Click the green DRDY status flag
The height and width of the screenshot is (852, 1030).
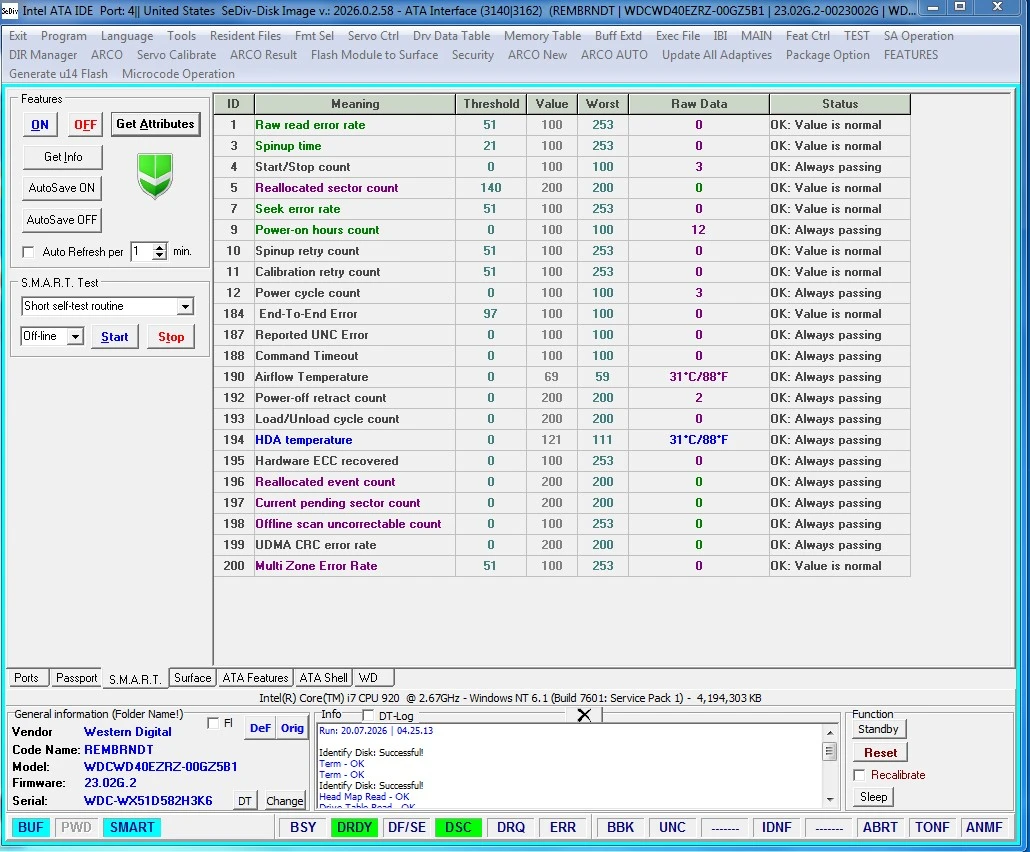click(x=354, y=828)
